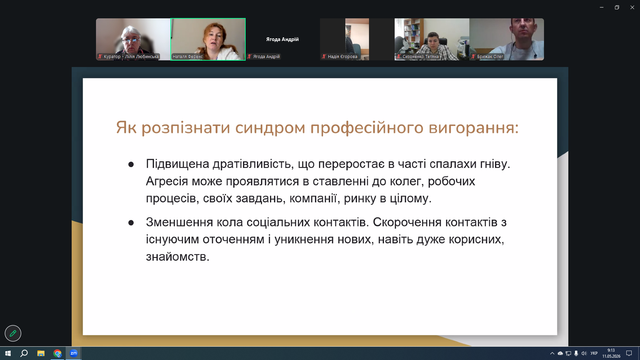Show hidden system tray icons
Image resolution: width=640 pixels, height=360 pixels.
[x=552, y=353]
